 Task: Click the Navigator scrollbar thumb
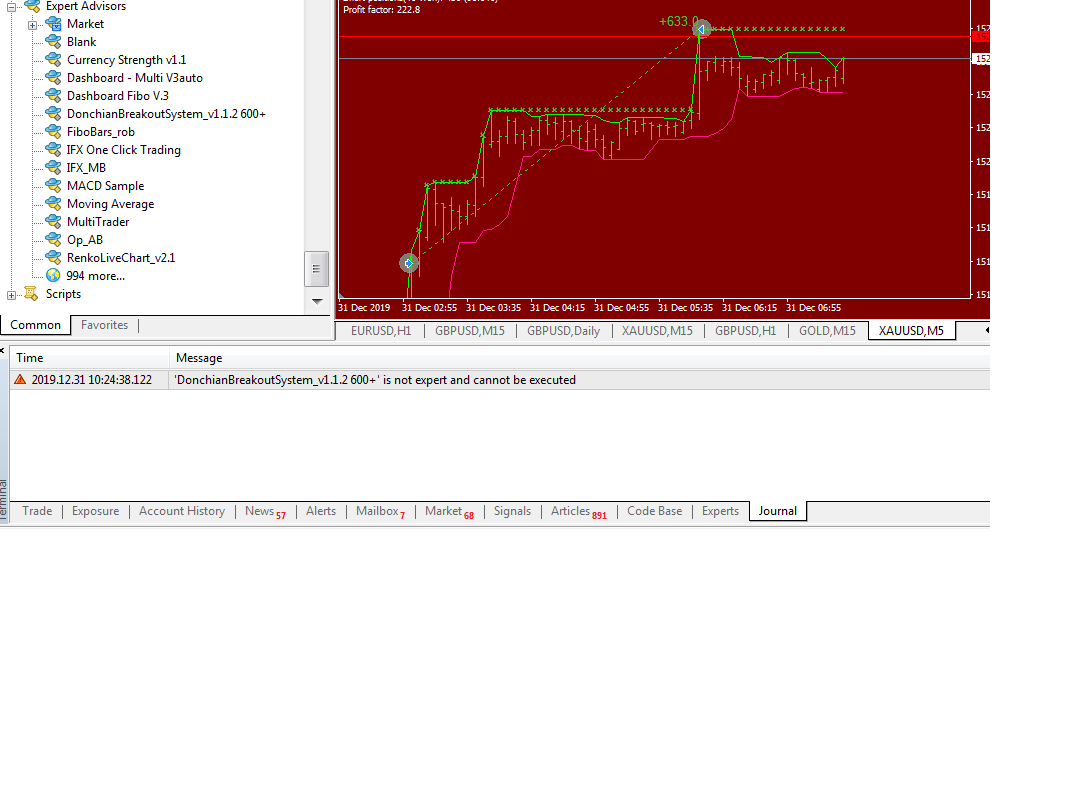317,269
